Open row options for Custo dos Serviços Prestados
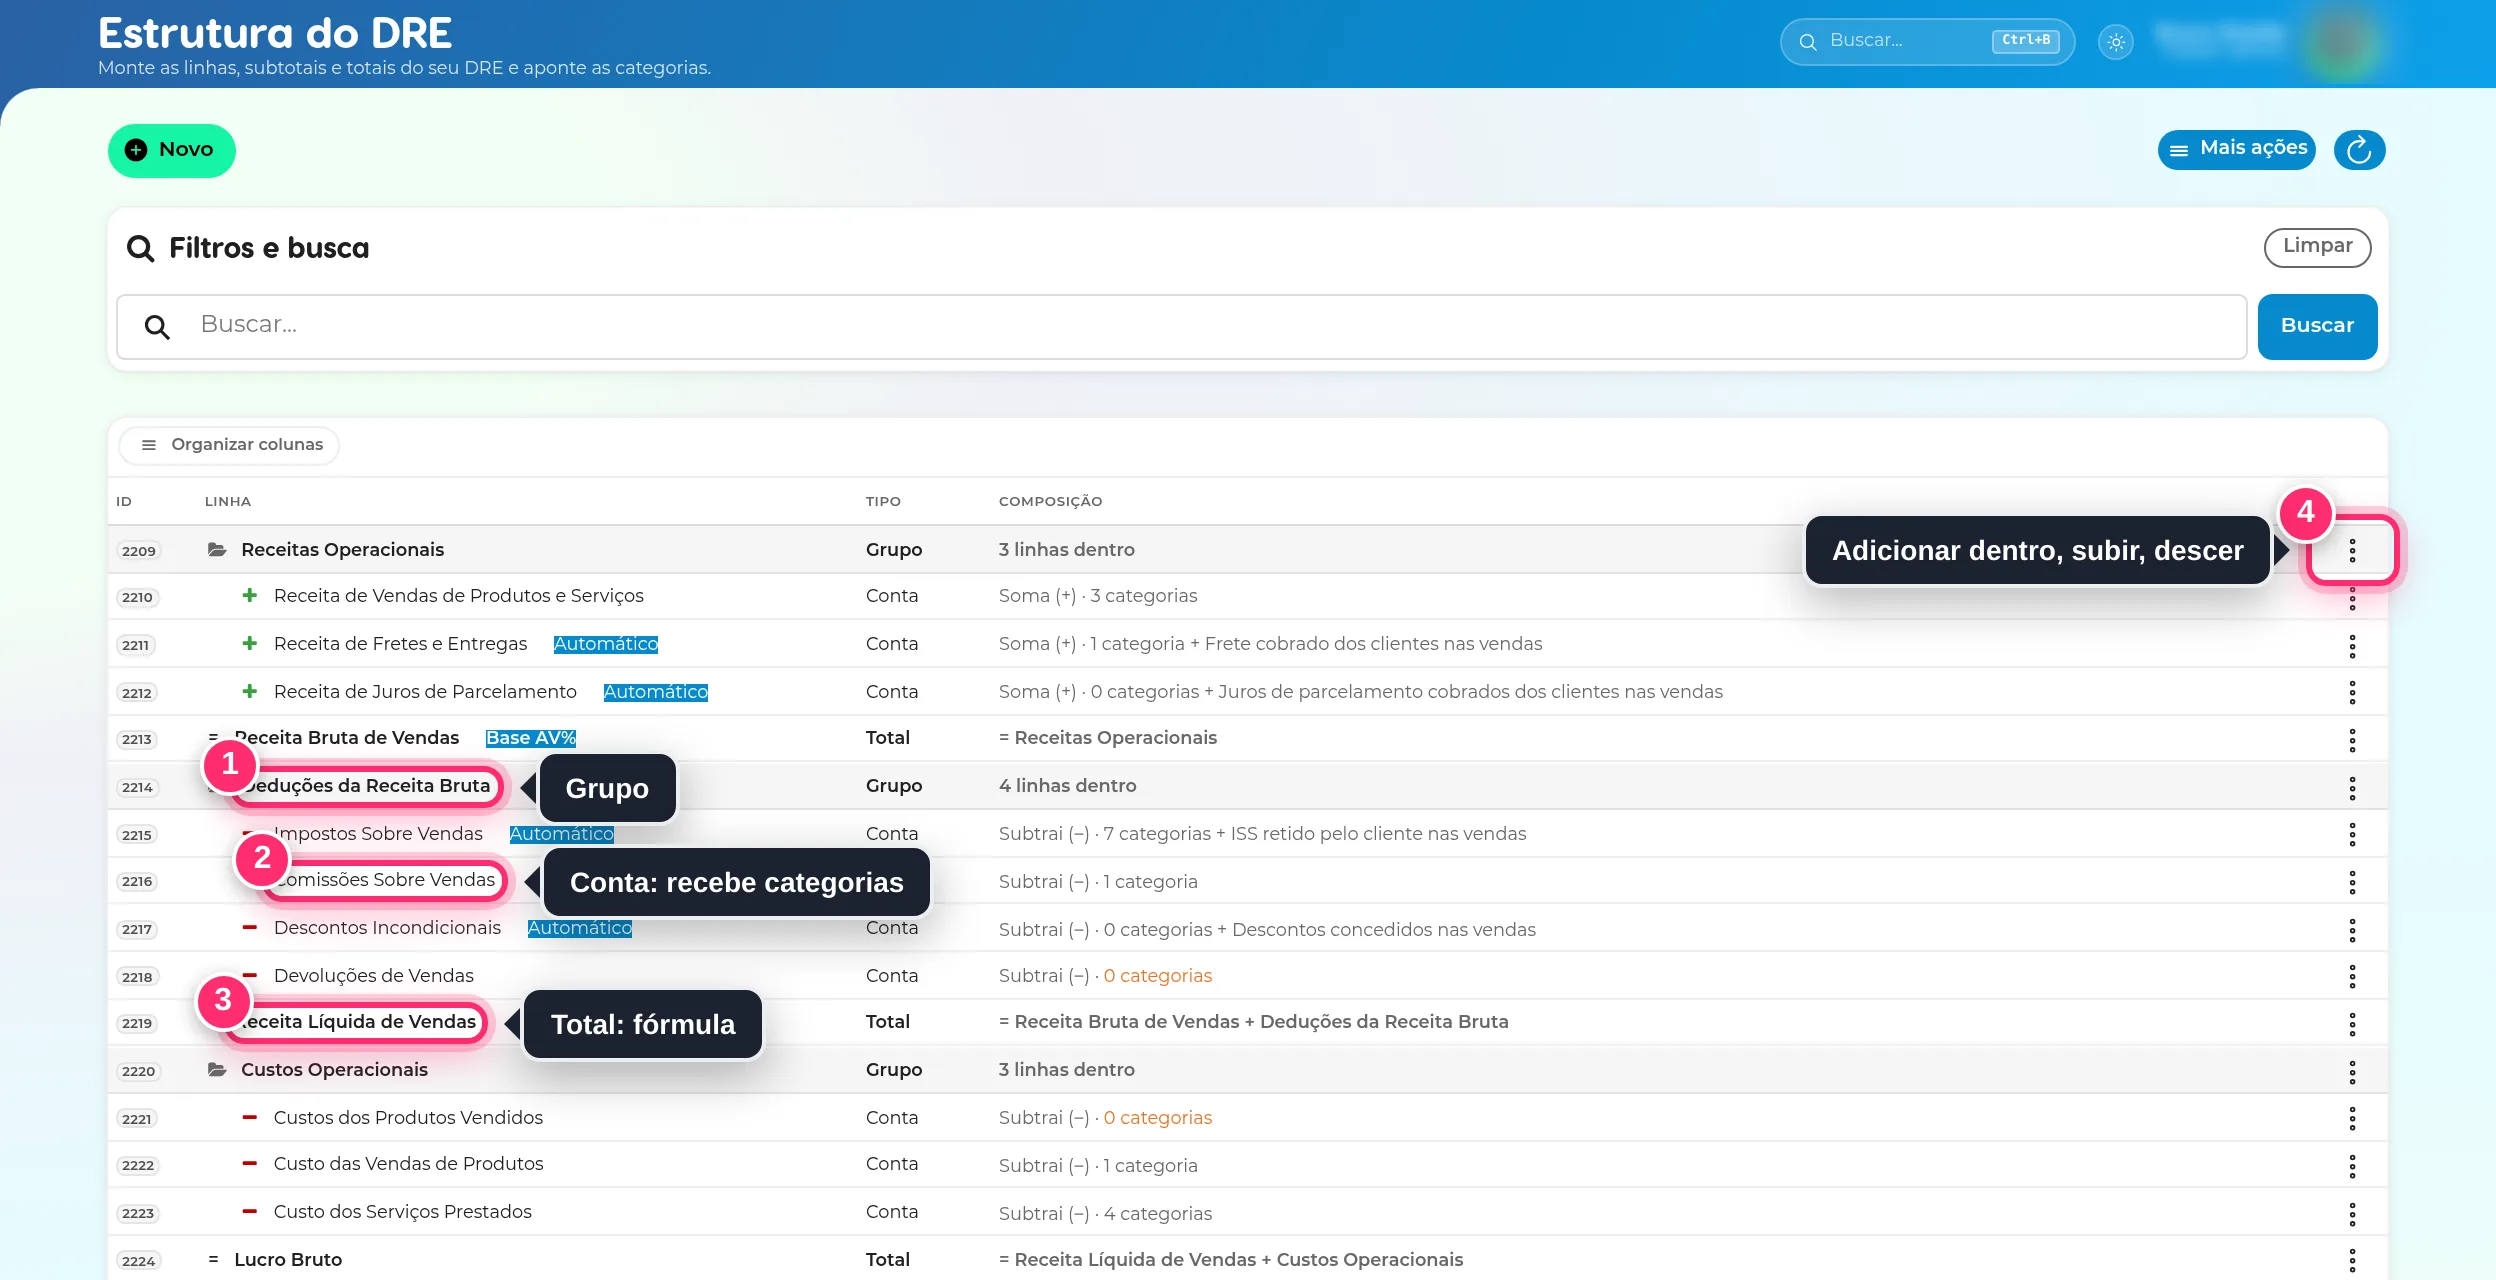 (x=2352, y=1214)
